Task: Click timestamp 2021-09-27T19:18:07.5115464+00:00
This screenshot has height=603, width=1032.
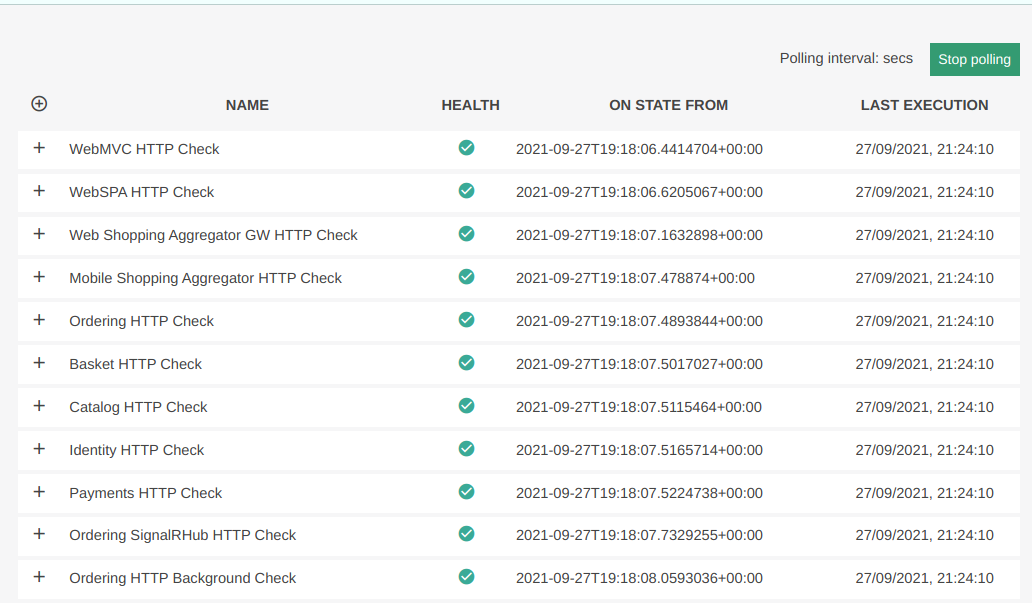Action: 638,407
